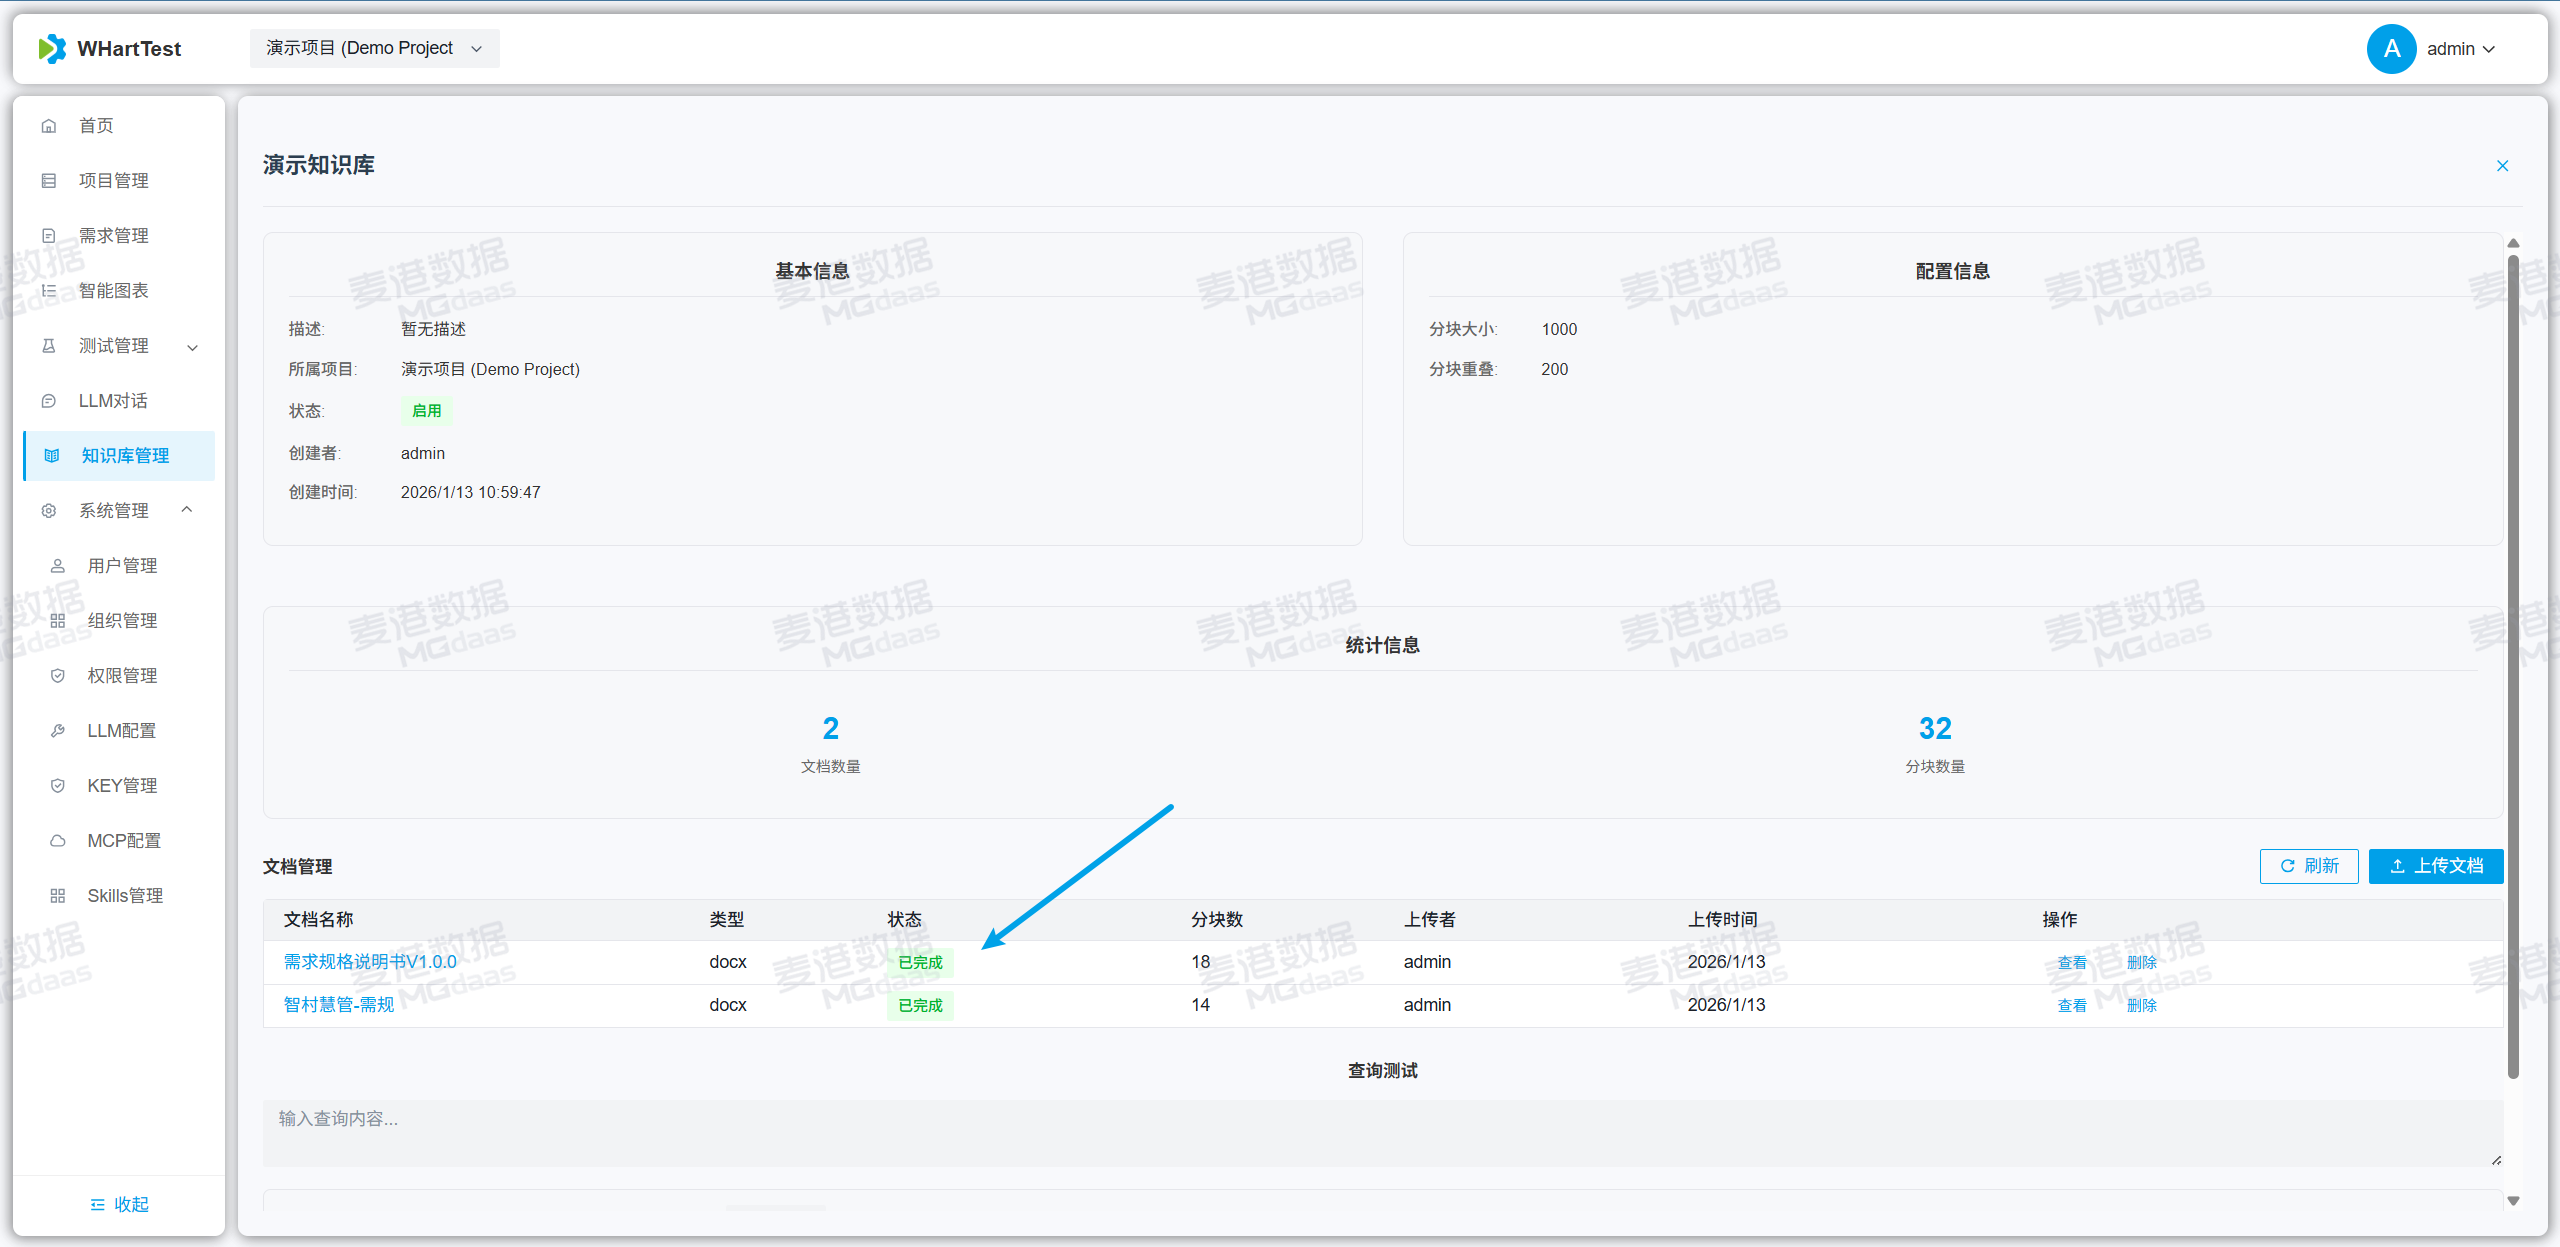The image size is (2560, 1247).
Task: Click the grid icon beside Skills管理
Action: (x=58, y=896)
